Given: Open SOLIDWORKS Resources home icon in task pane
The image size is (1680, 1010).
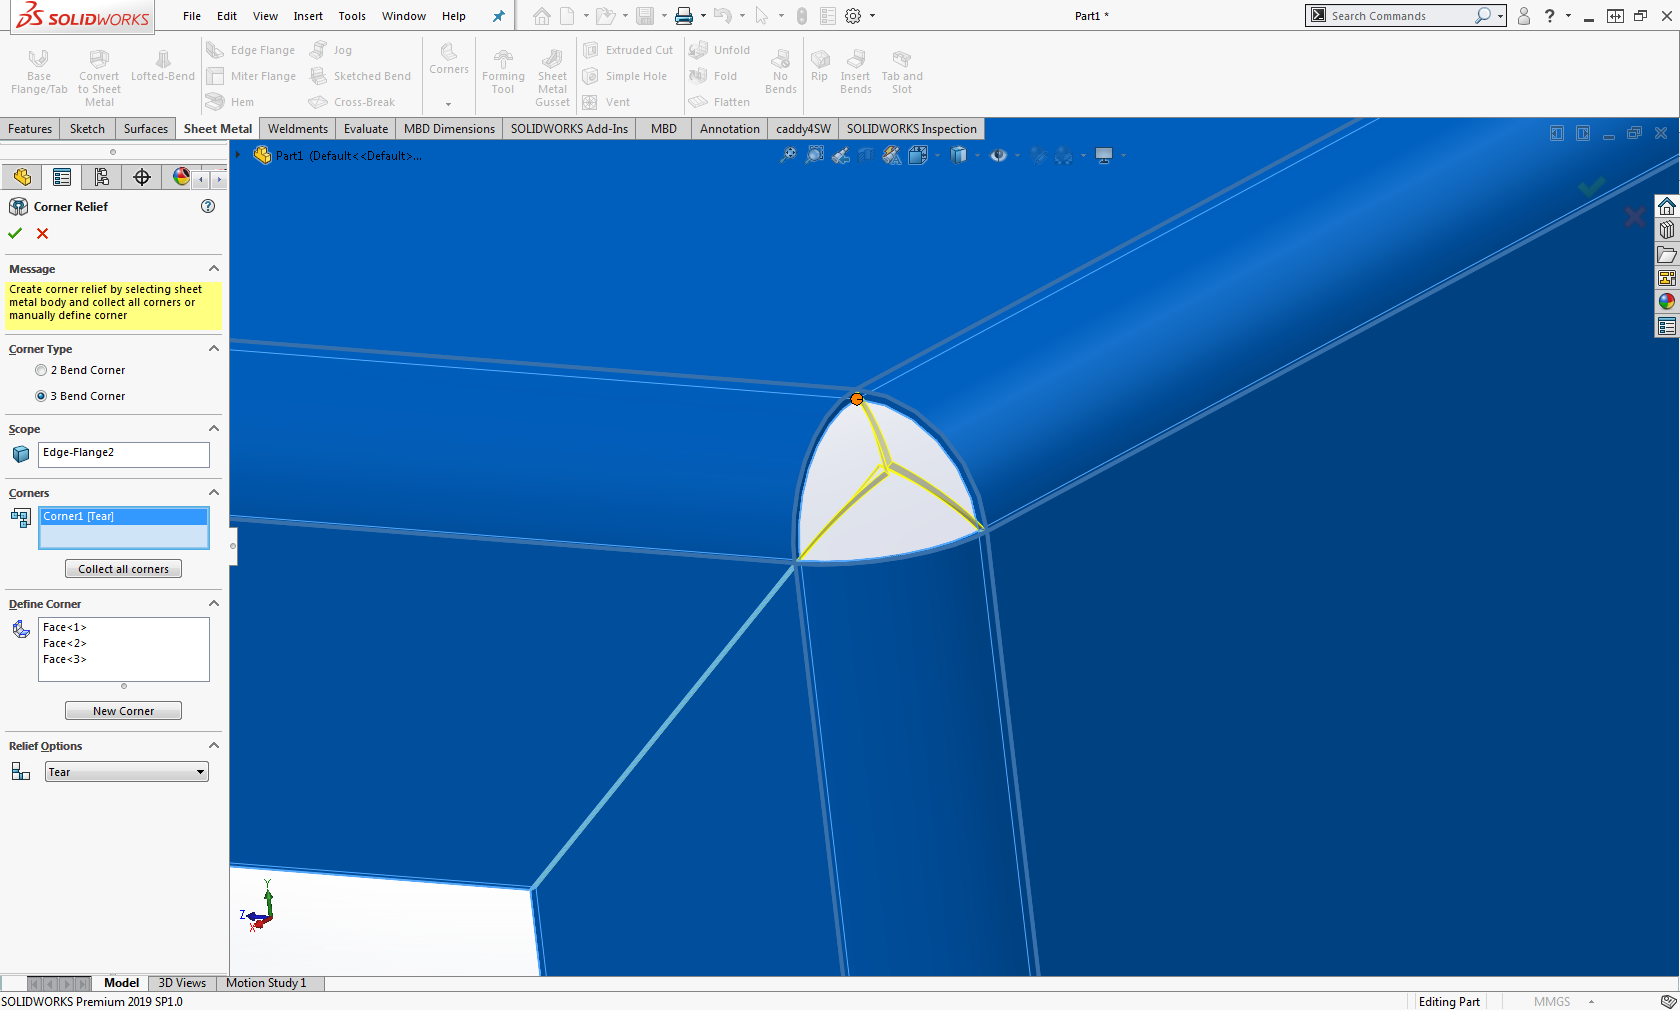Looking at the screenshot, I should pyautogui.click(x=1666, y=206).
